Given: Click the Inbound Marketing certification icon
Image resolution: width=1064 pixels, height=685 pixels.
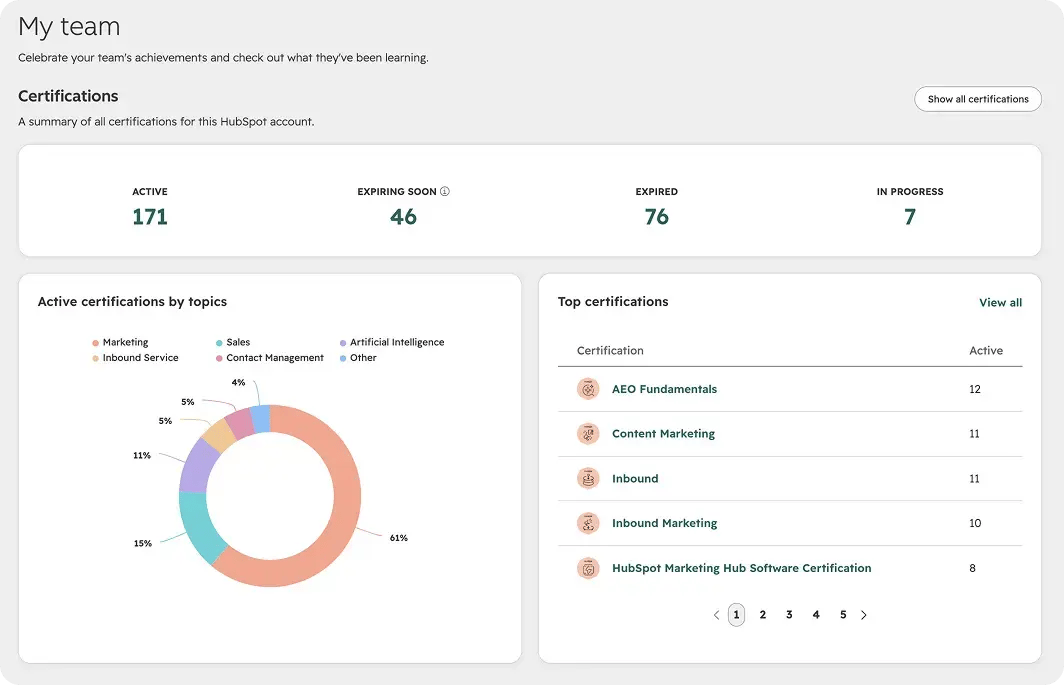Looking at the screenshot, I should 588,523.
